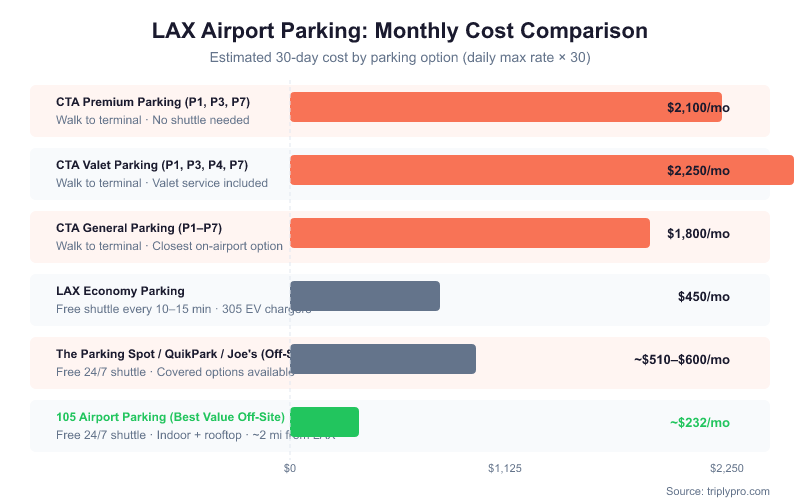Select the green 105 Airport Parking label

170,417
